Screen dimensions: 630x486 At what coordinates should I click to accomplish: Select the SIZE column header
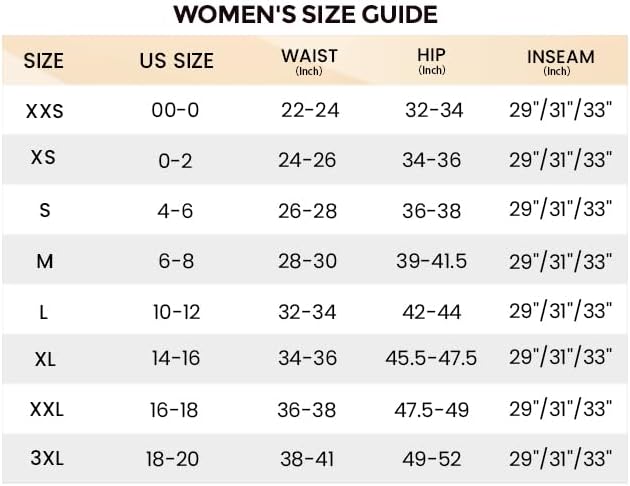tap(43, 61)
